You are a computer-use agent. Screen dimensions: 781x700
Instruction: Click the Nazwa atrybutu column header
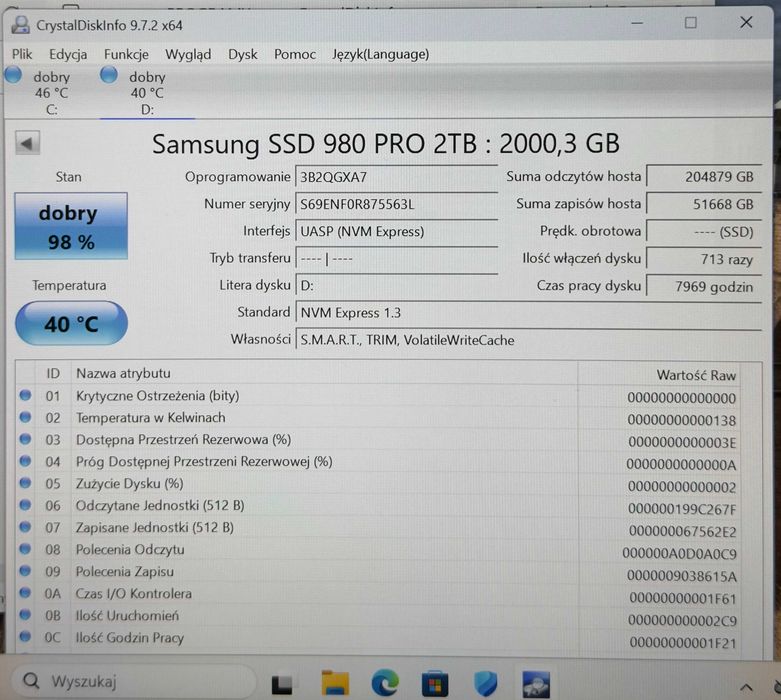click(x=324, y=373)
